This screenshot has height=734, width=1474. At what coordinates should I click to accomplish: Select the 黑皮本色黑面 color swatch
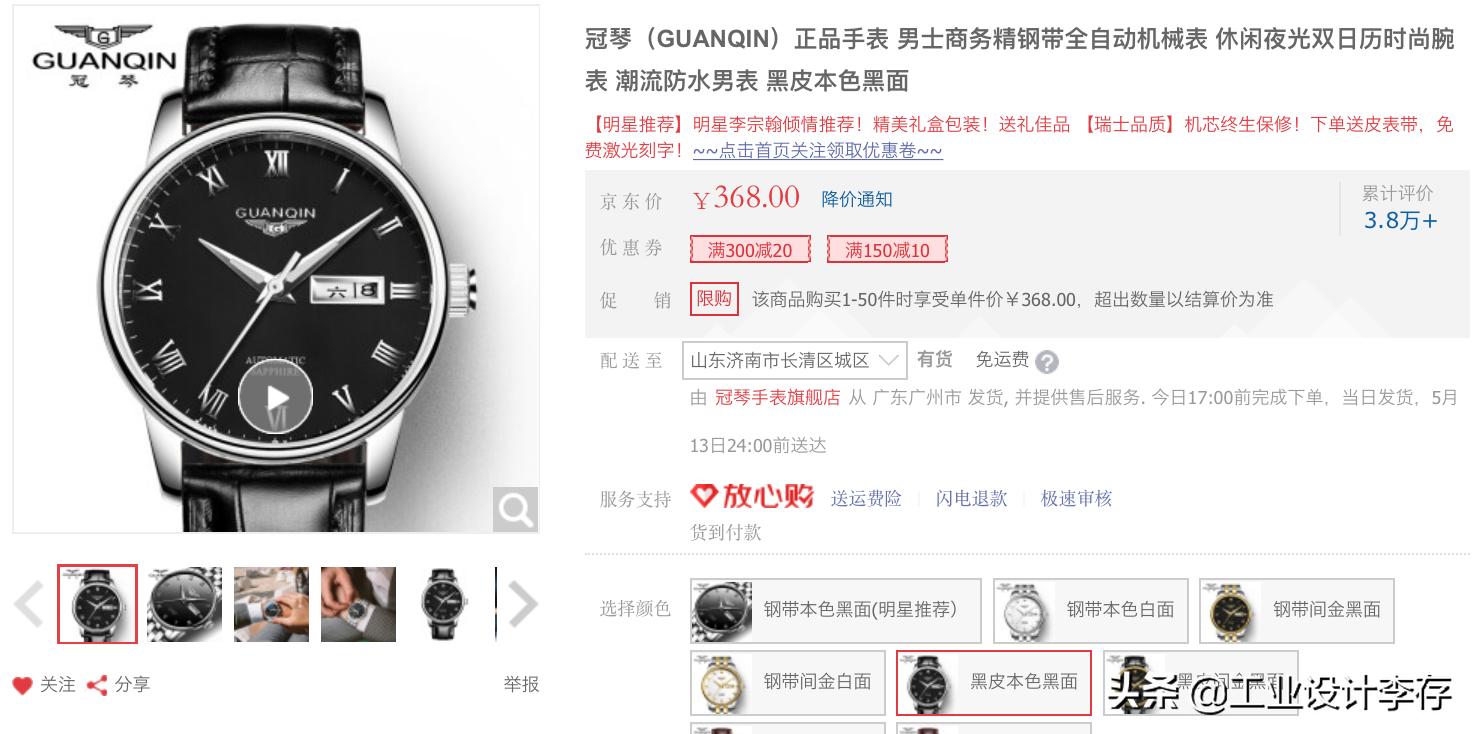(x=994, y=682)
